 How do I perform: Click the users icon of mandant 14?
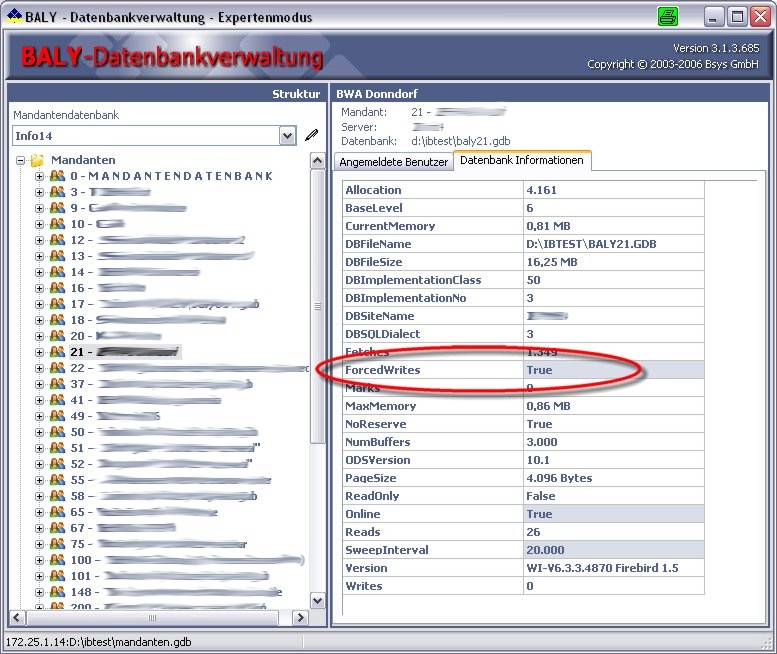57,272
